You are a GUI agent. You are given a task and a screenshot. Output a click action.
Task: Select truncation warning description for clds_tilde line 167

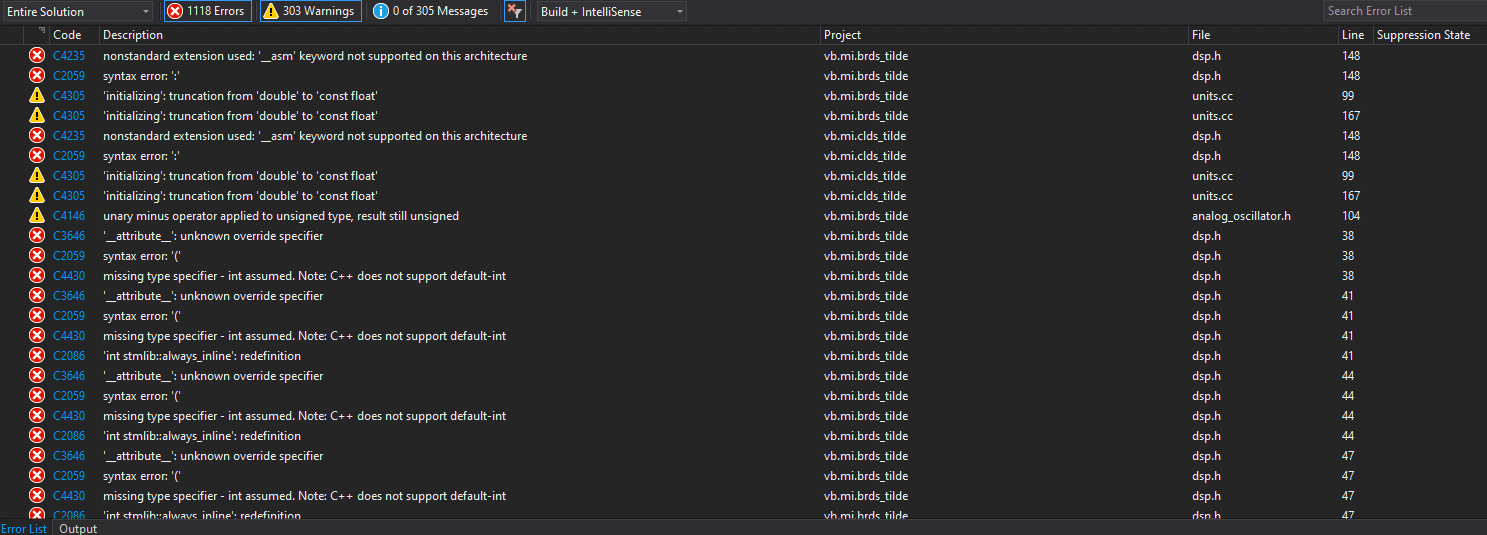point(240,196)
